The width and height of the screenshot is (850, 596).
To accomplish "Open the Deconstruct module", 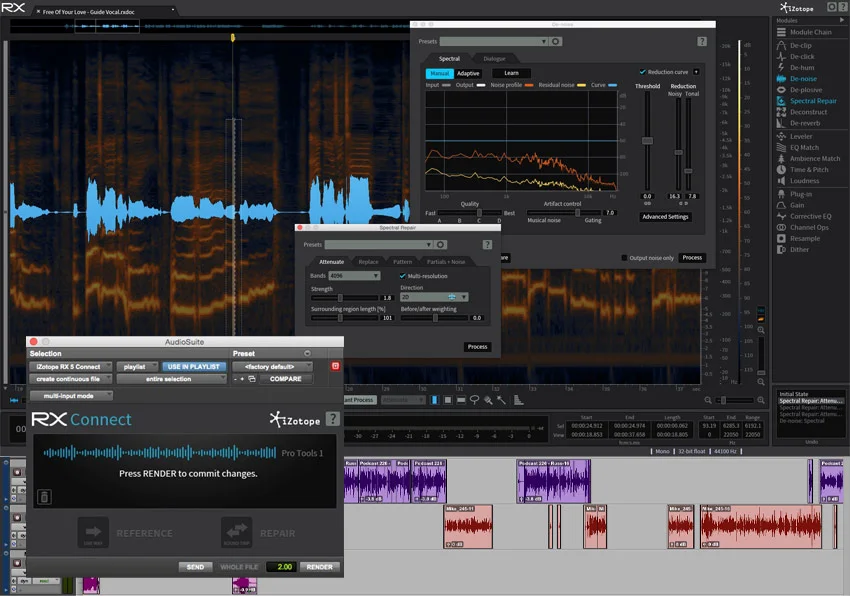I will (808, 112).
